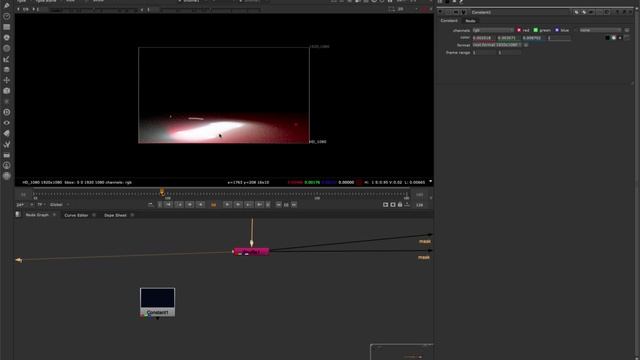
Task: Click the white color swatch in color row
Action: point(613,38)
